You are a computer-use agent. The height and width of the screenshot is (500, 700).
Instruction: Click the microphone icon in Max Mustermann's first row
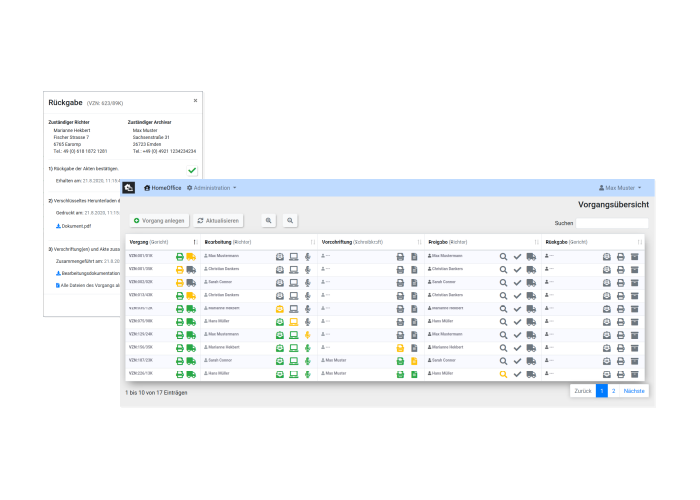[308, 257]
